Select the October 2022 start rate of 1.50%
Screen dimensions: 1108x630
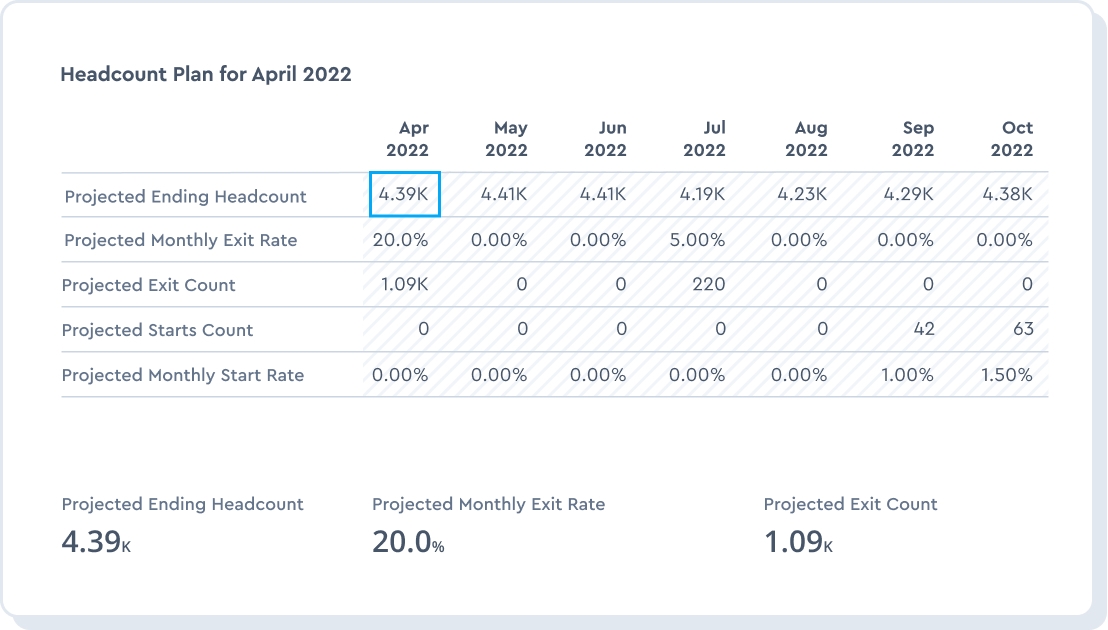click(1005, 375)
